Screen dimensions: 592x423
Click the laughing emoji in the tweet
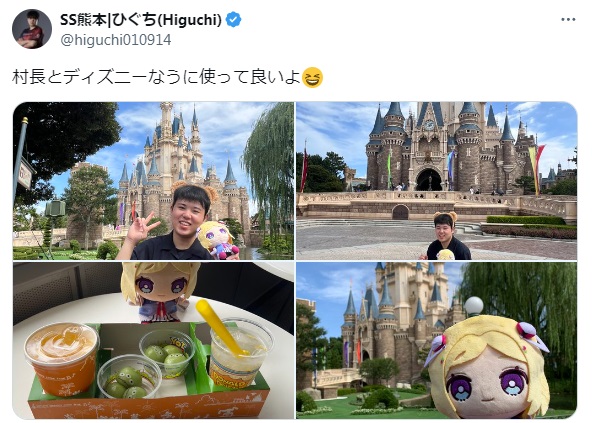[312, 77]
